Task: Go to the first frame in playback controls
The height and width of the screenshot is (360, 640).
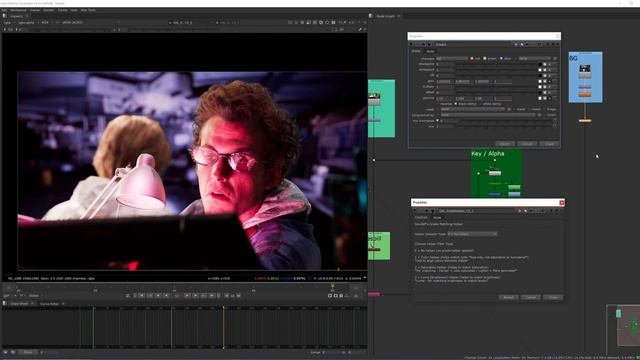Action: (x=142, y=296)
